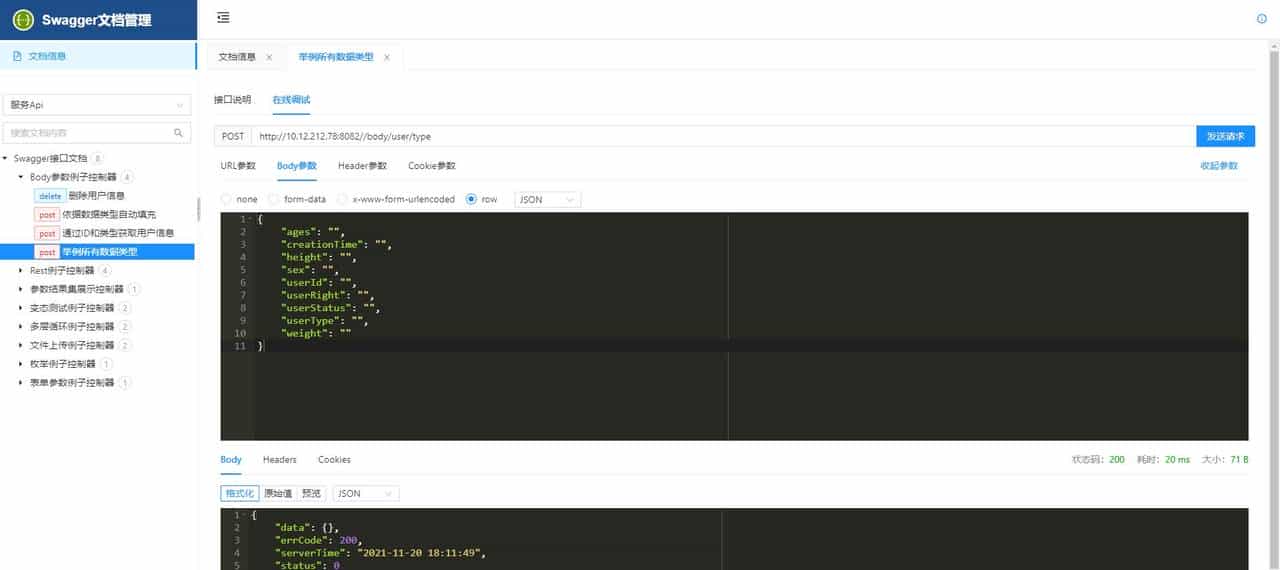Expand the 变态测试例子控制器 node
Screen dimensions: 1280x570
[22, 308]
